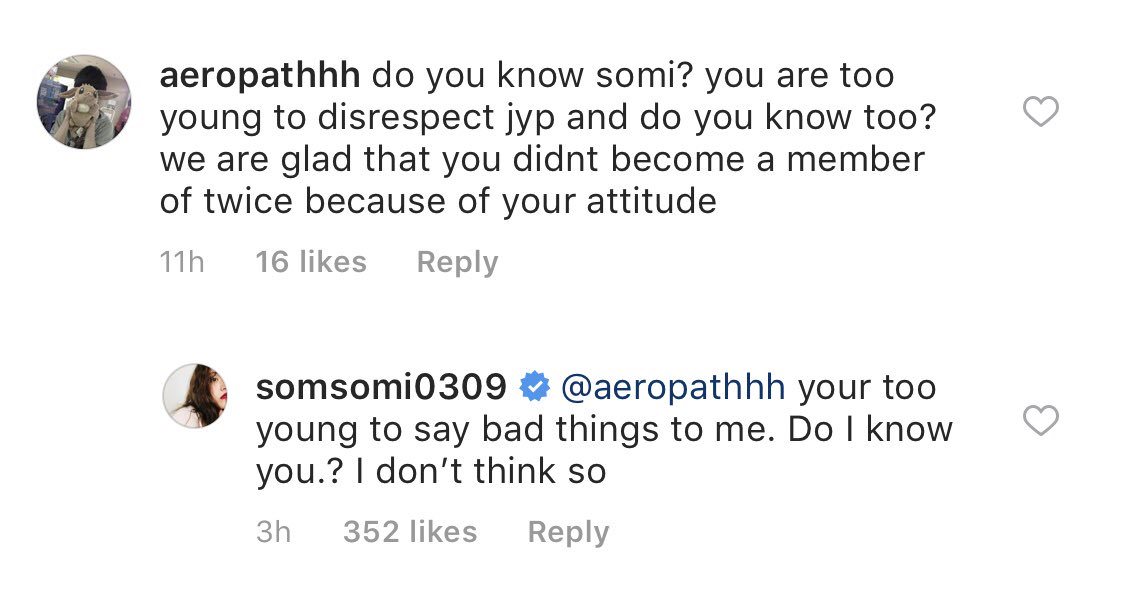Click the blue verified badge next to somsomi0309
This screenshot has width=1125, height=602.
point(535,386)
